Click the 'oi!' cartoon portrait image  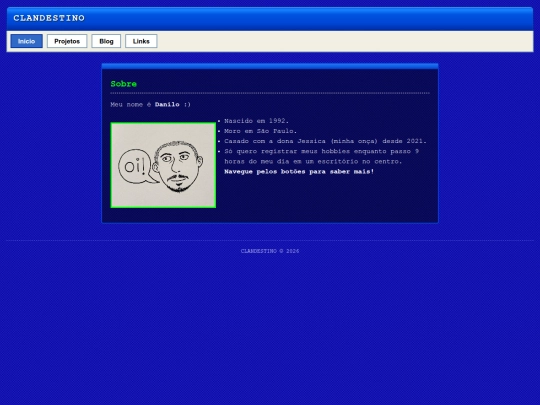[163, 165]
